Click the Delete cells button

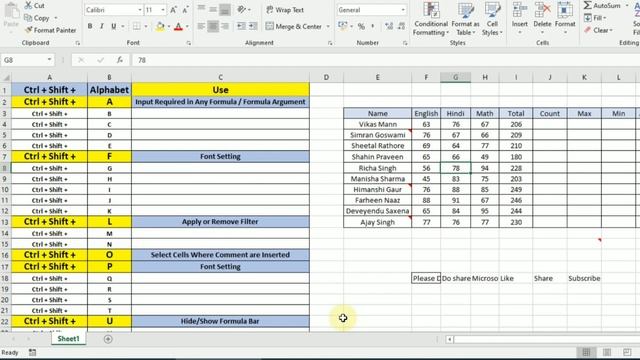click(x=542, y=19)
